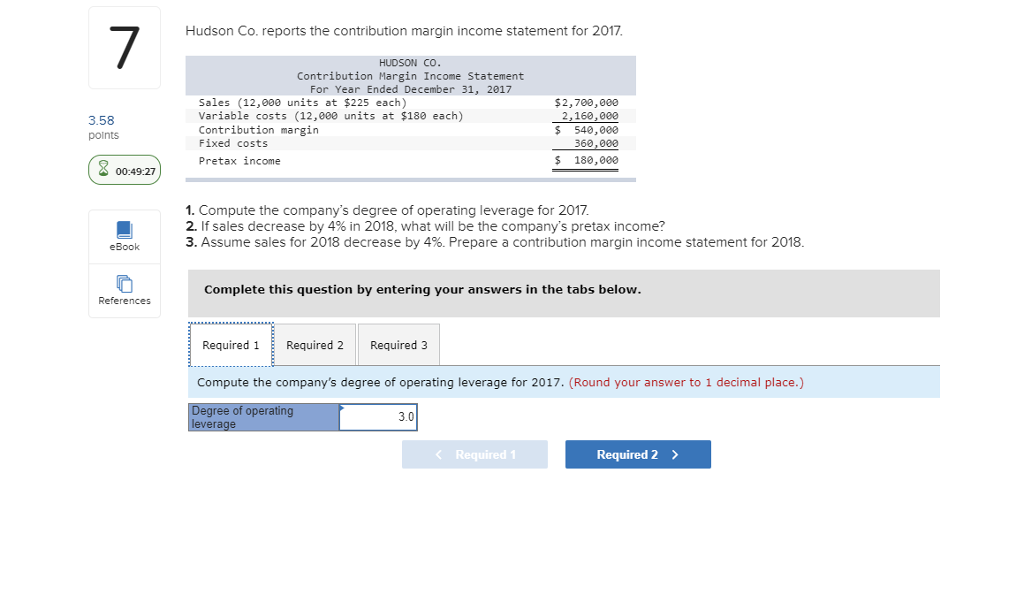Click the disabled Required 1 back button

click(475, 455)
